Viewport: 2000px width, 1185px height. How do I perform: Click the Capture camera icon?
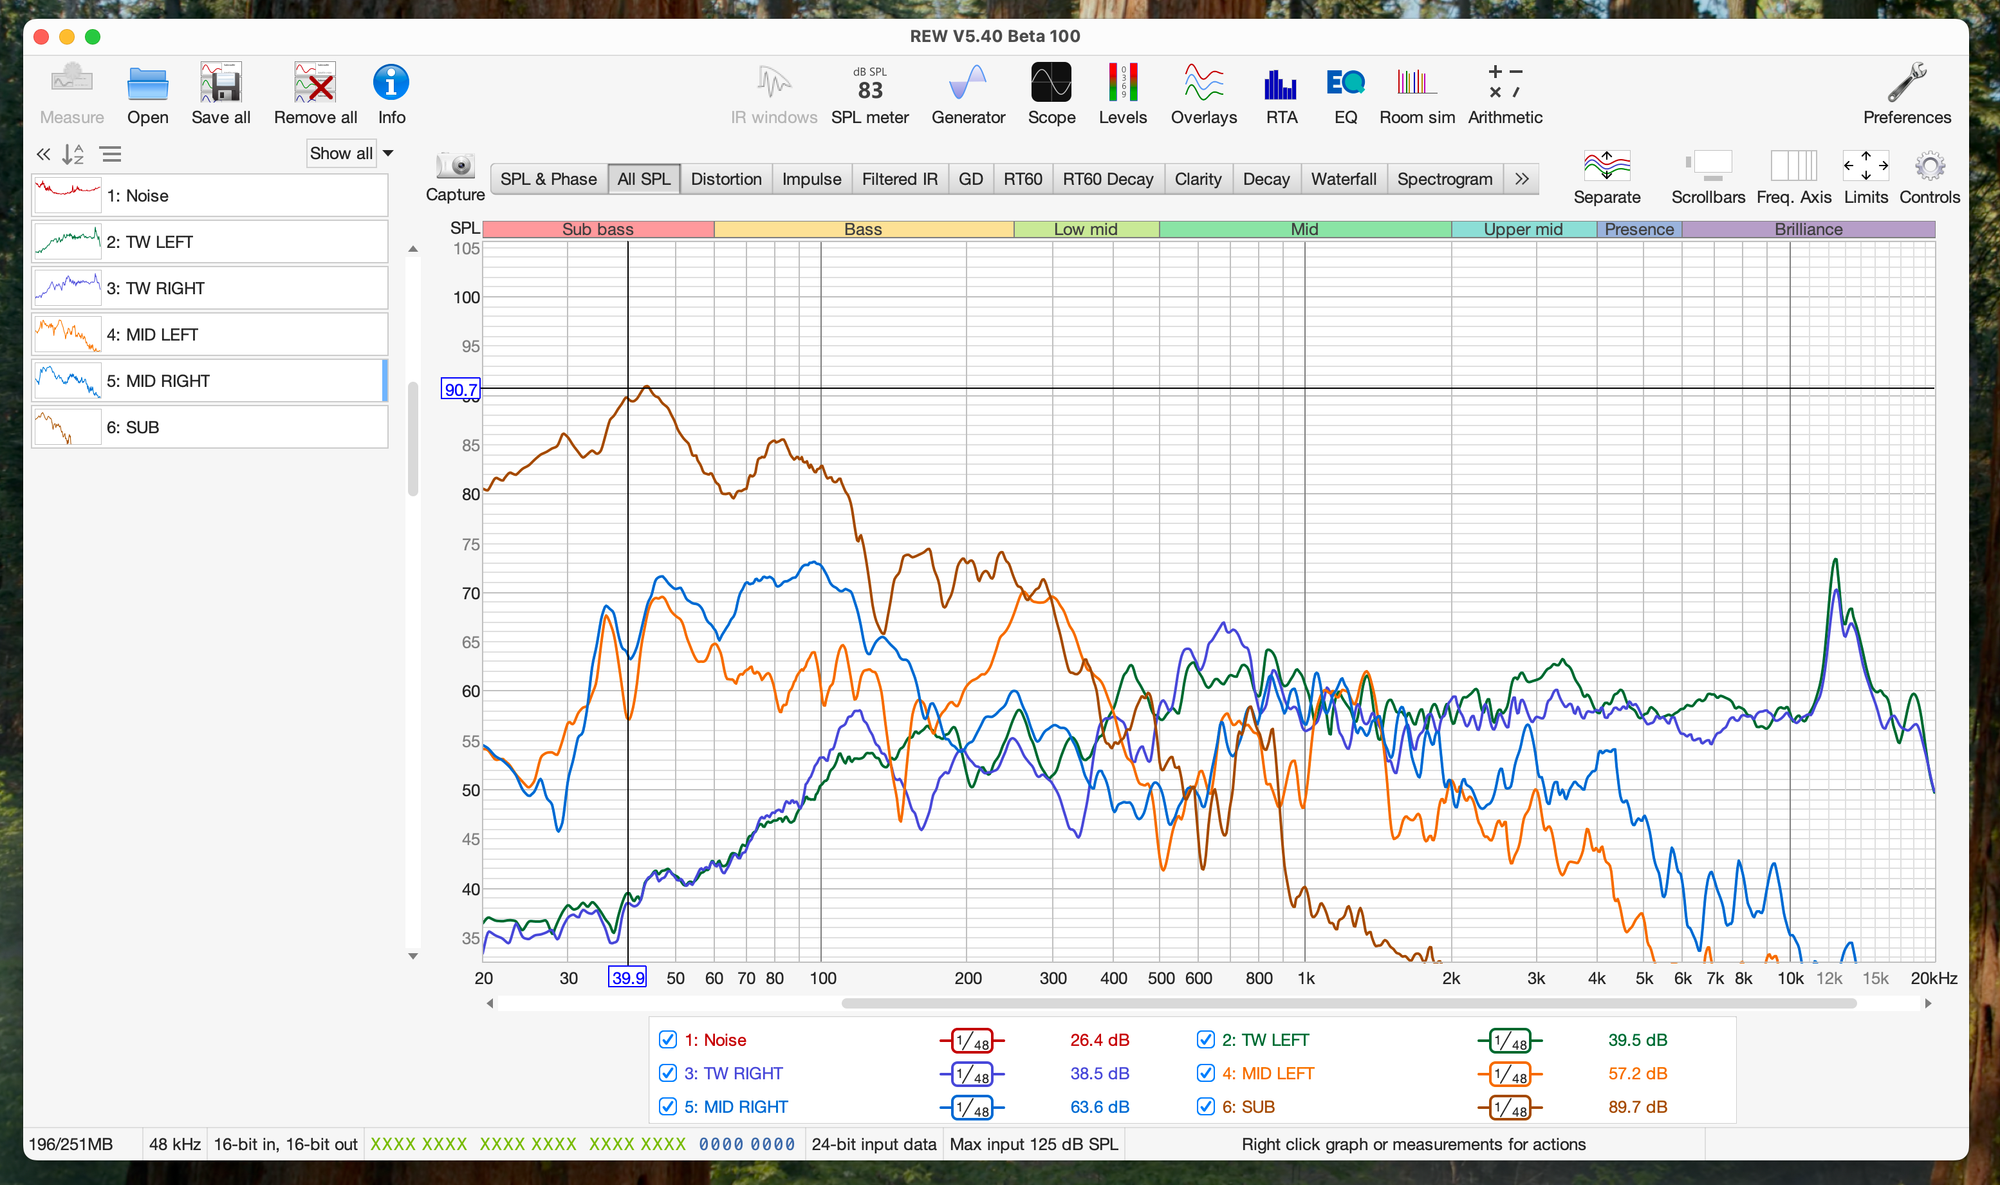tap(455, 167)
